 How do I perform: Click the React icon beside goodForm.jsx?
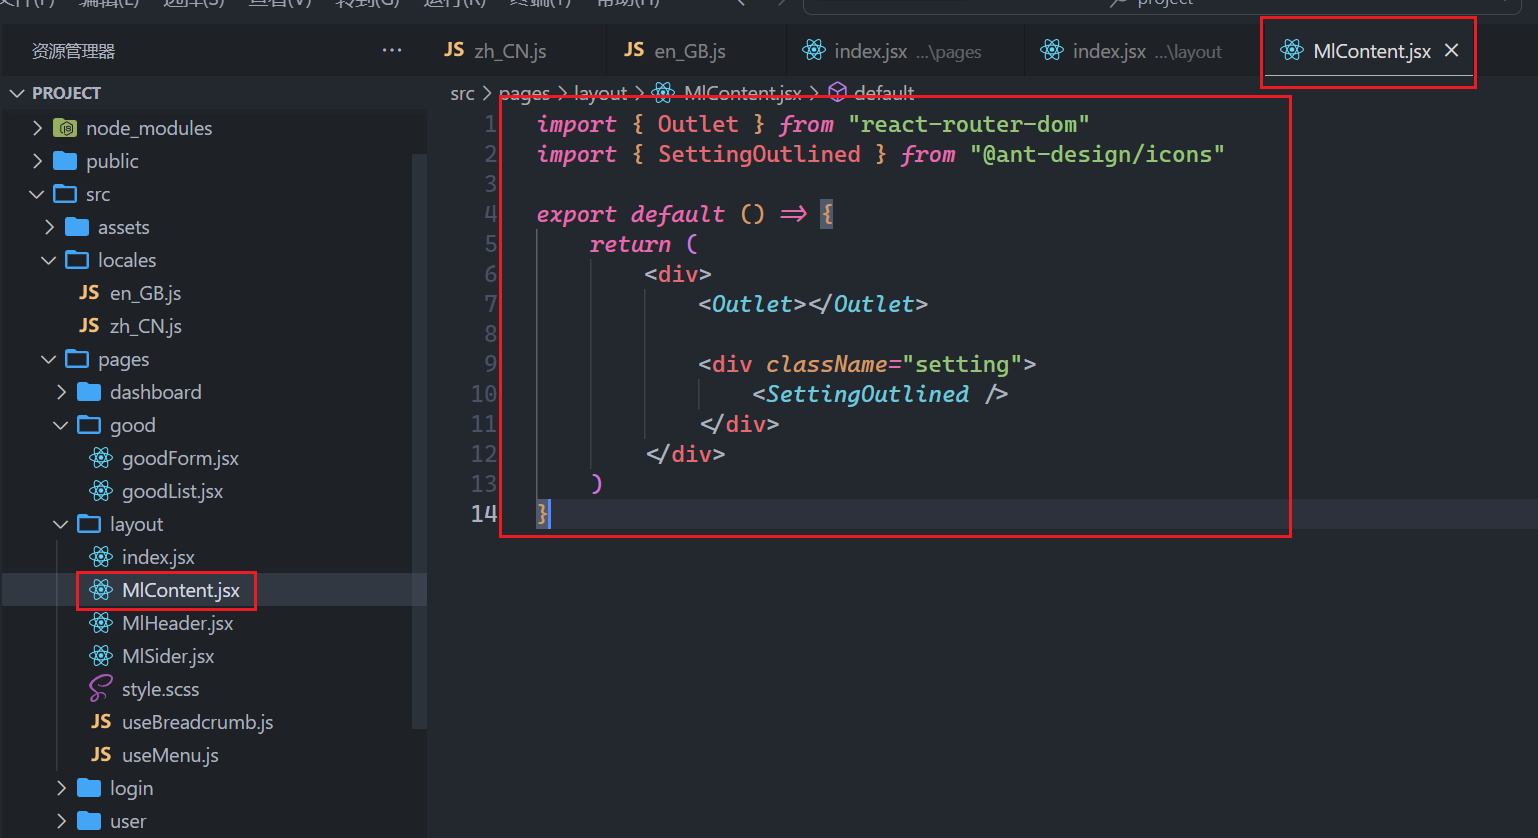[x=101, y=458]
